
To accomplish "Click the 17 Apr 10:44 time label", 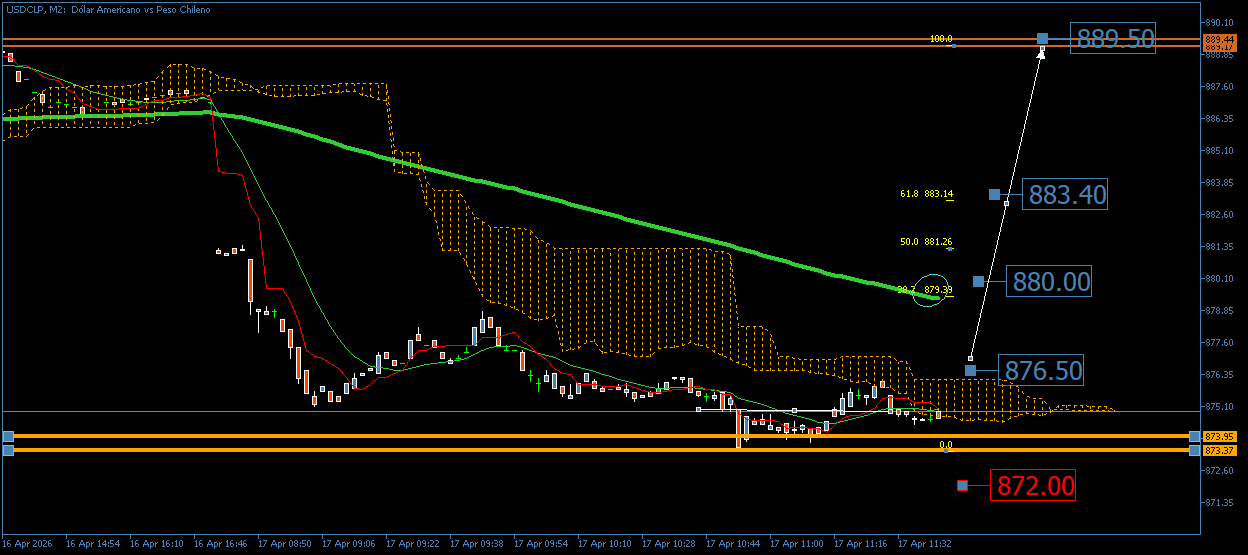I will coord(732,545).
